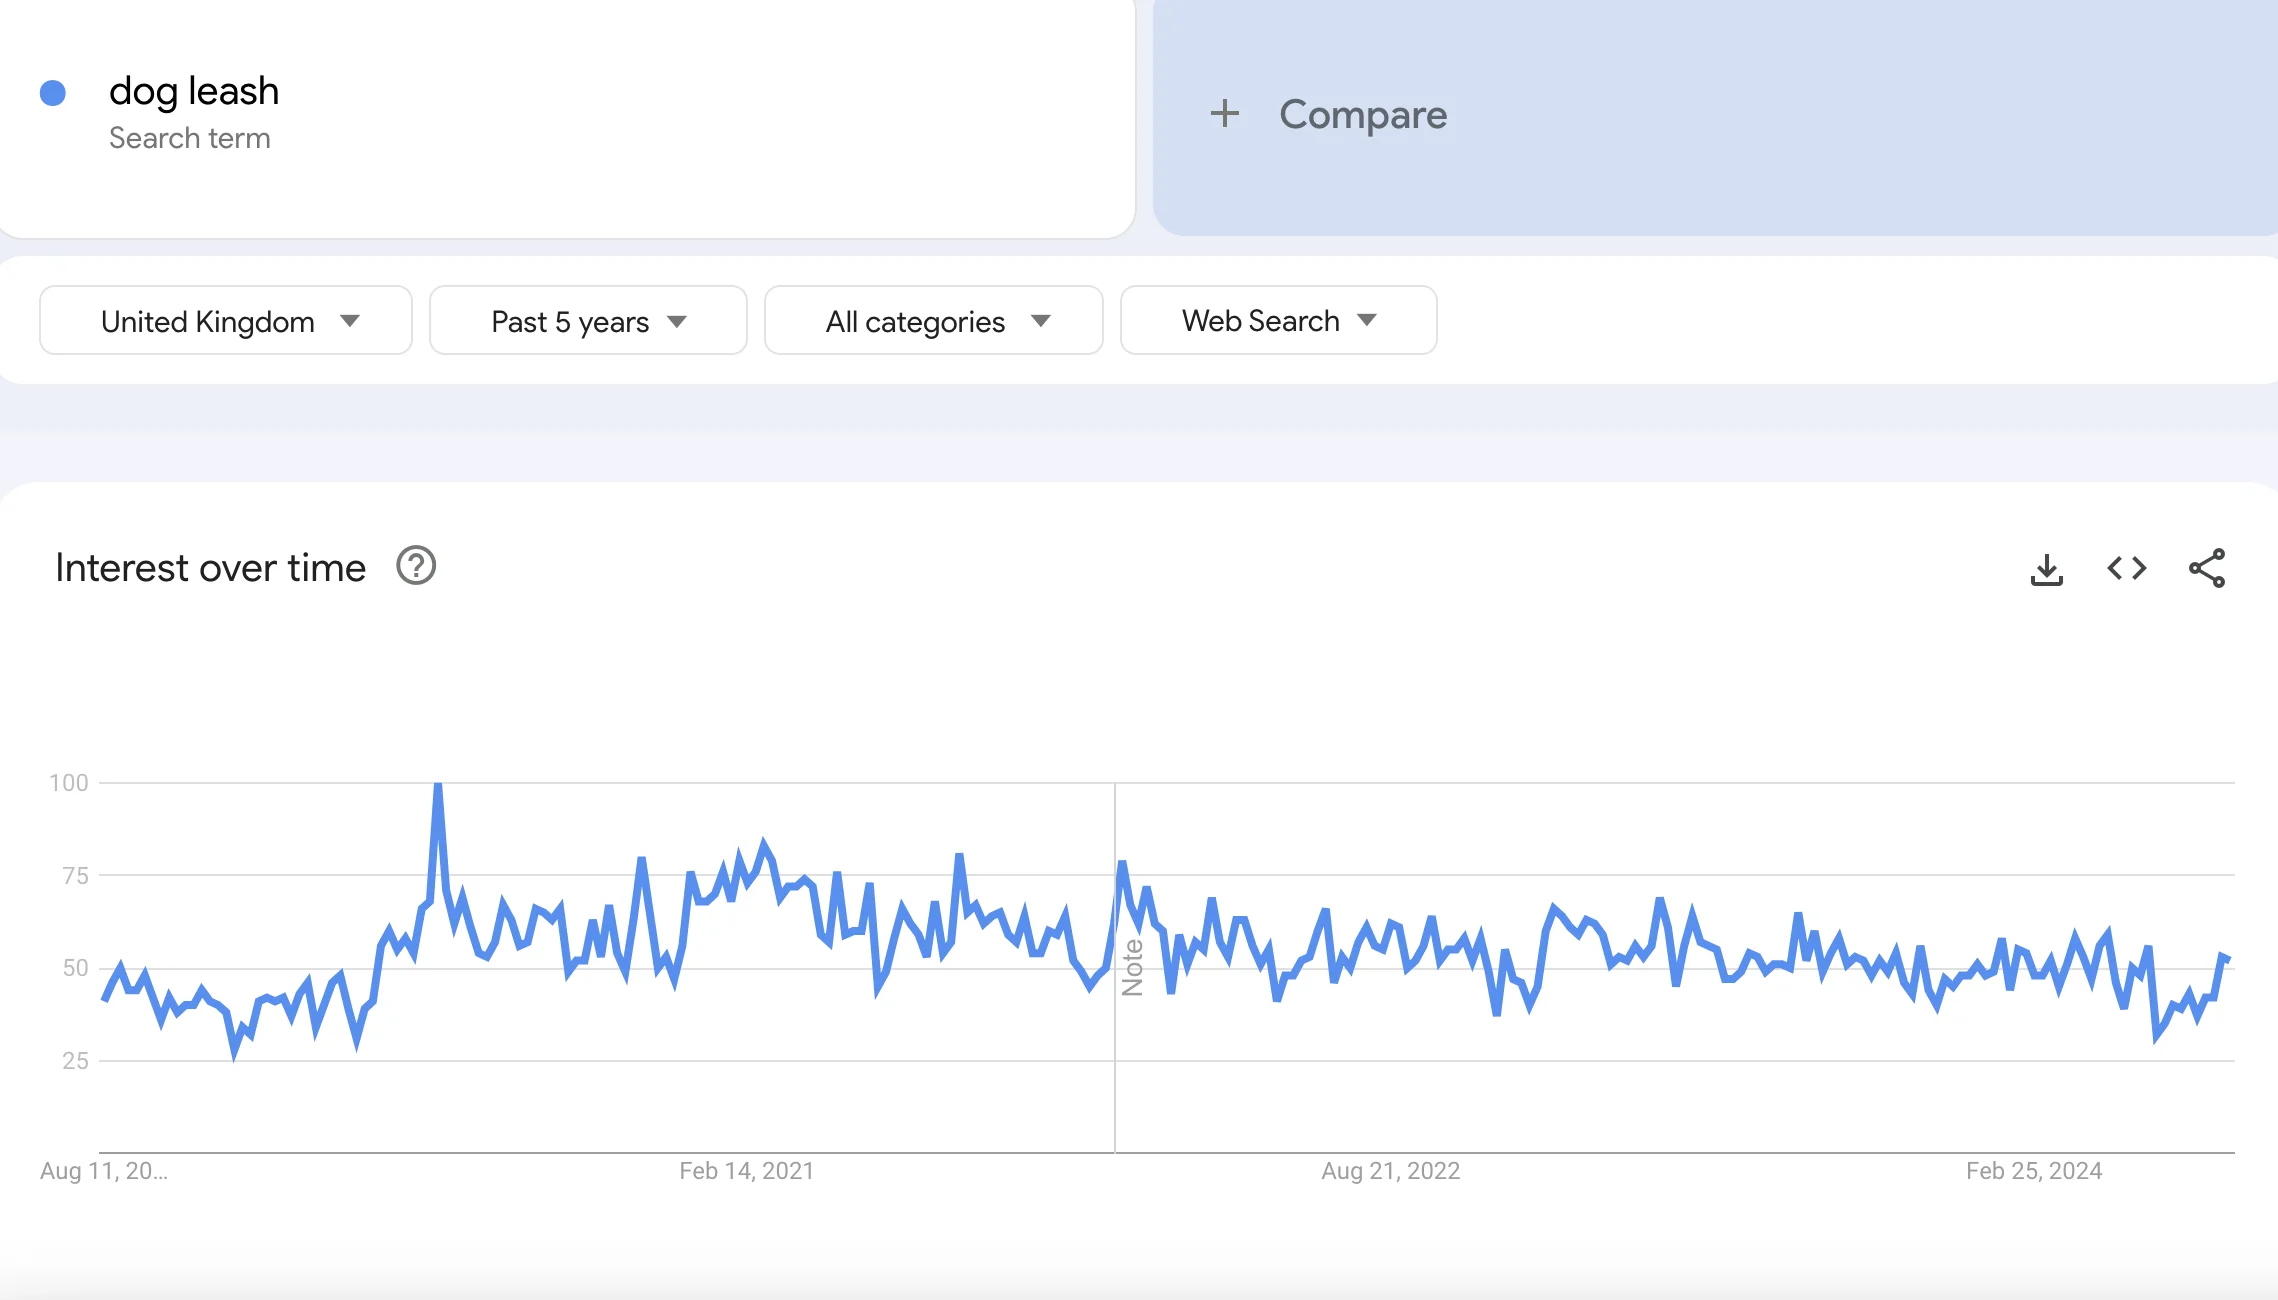Click the Feb 14, 2021 axis label
Screen dimensions: 2278x1300
[746, 1171]
